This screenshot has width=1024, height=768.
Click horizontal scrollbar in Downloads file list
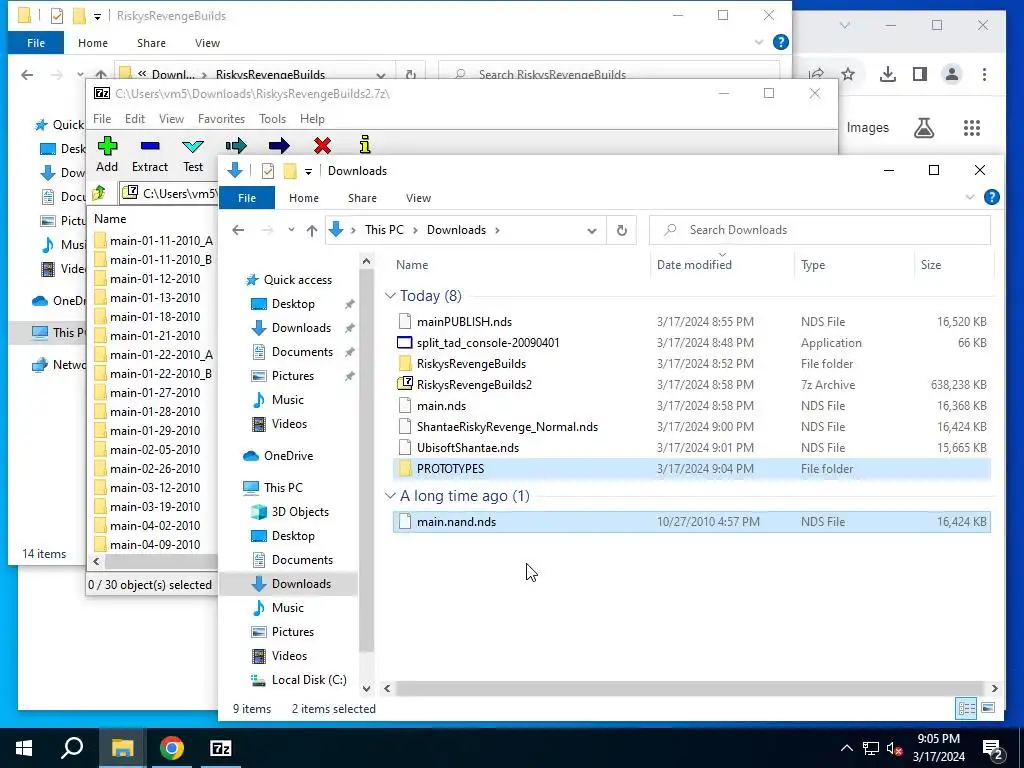pos(689,688)
